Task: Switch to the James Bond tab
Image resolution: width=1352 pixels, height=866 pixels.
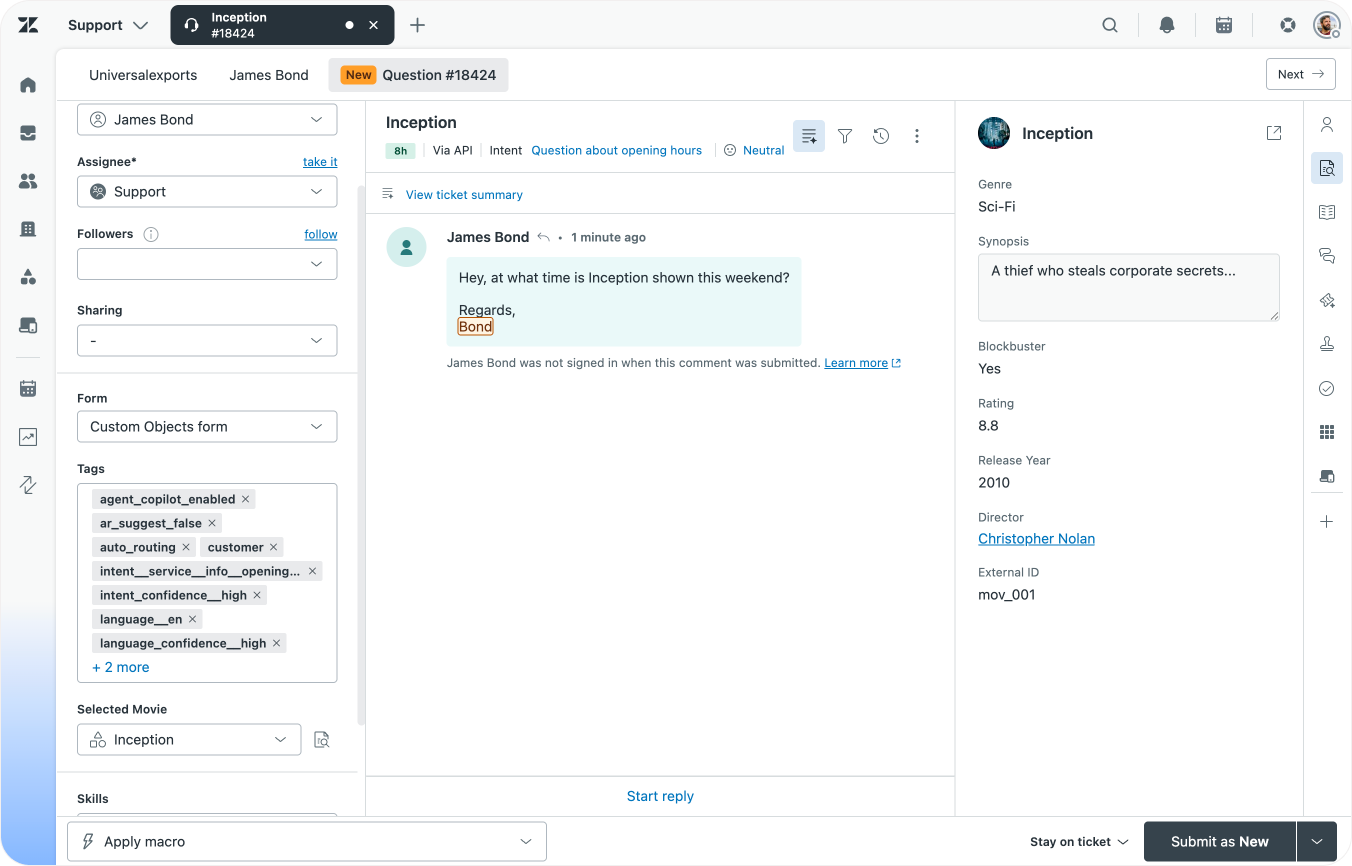Action: 269,75
